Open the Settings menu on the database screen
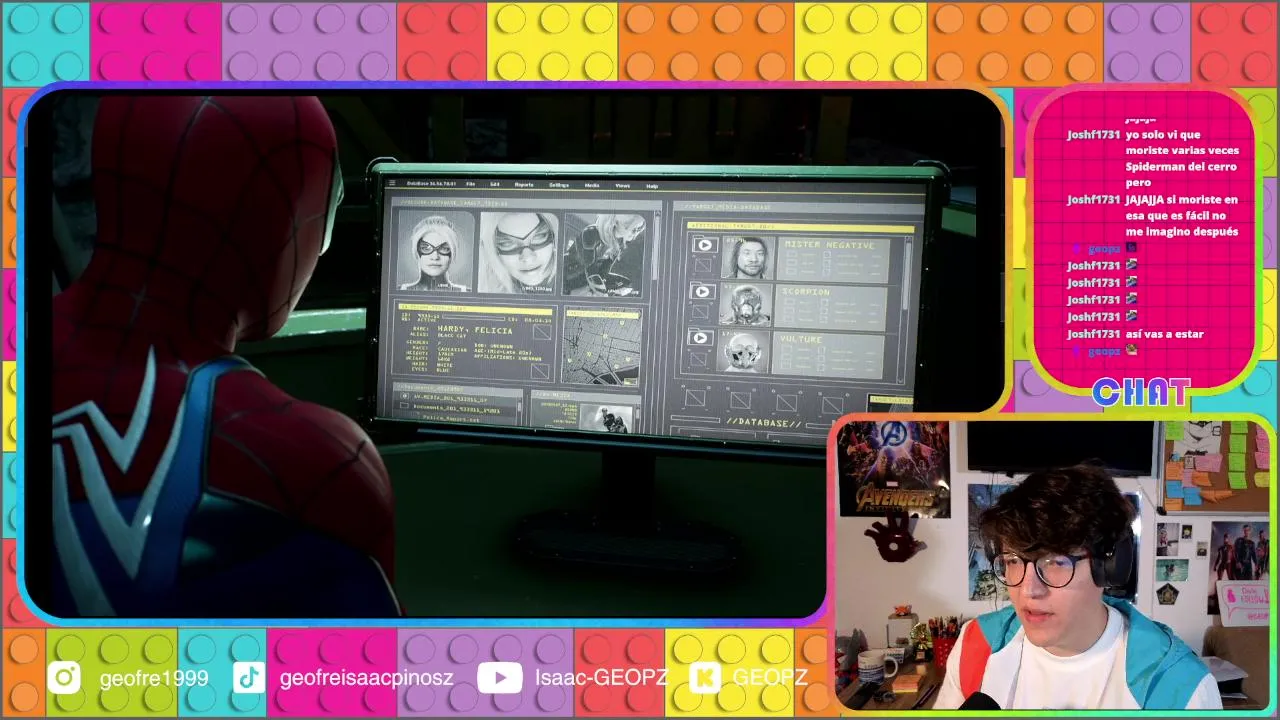This screenshot has height=720, width=1280. point(559,185)
